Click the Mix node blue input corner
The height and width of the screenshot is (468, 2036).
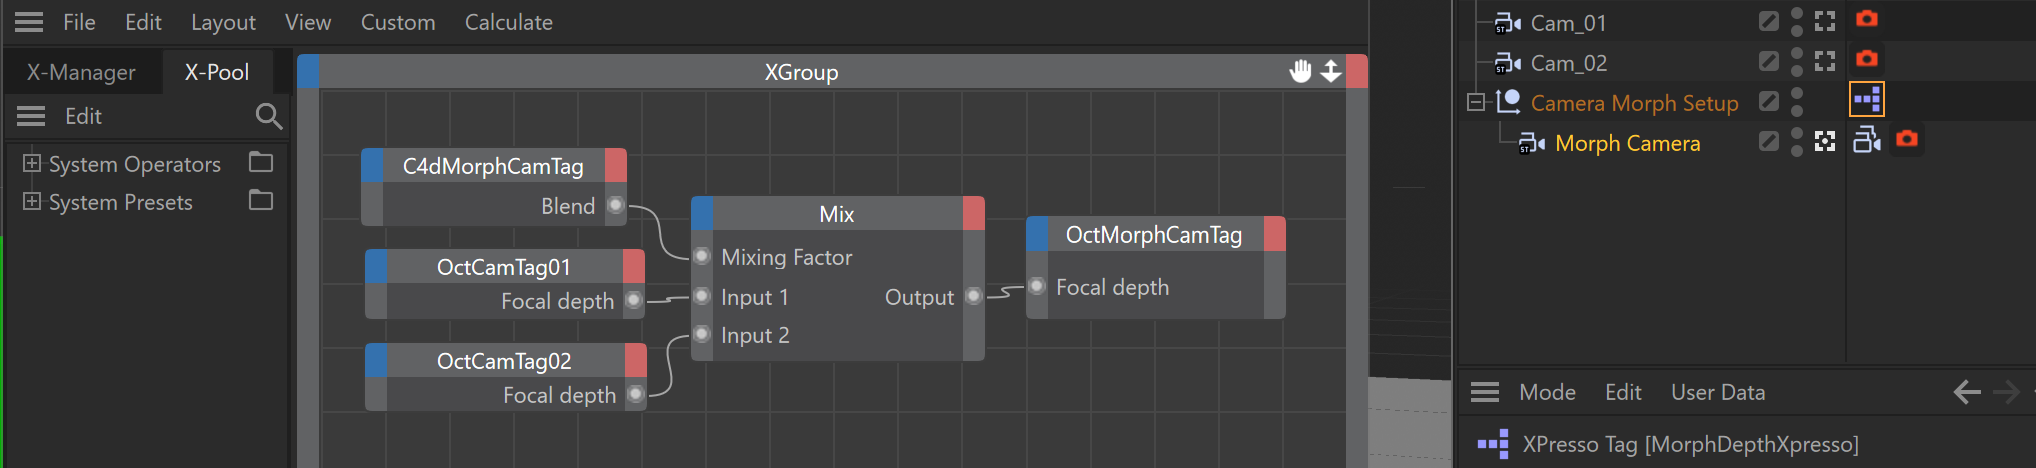(702, 213)
